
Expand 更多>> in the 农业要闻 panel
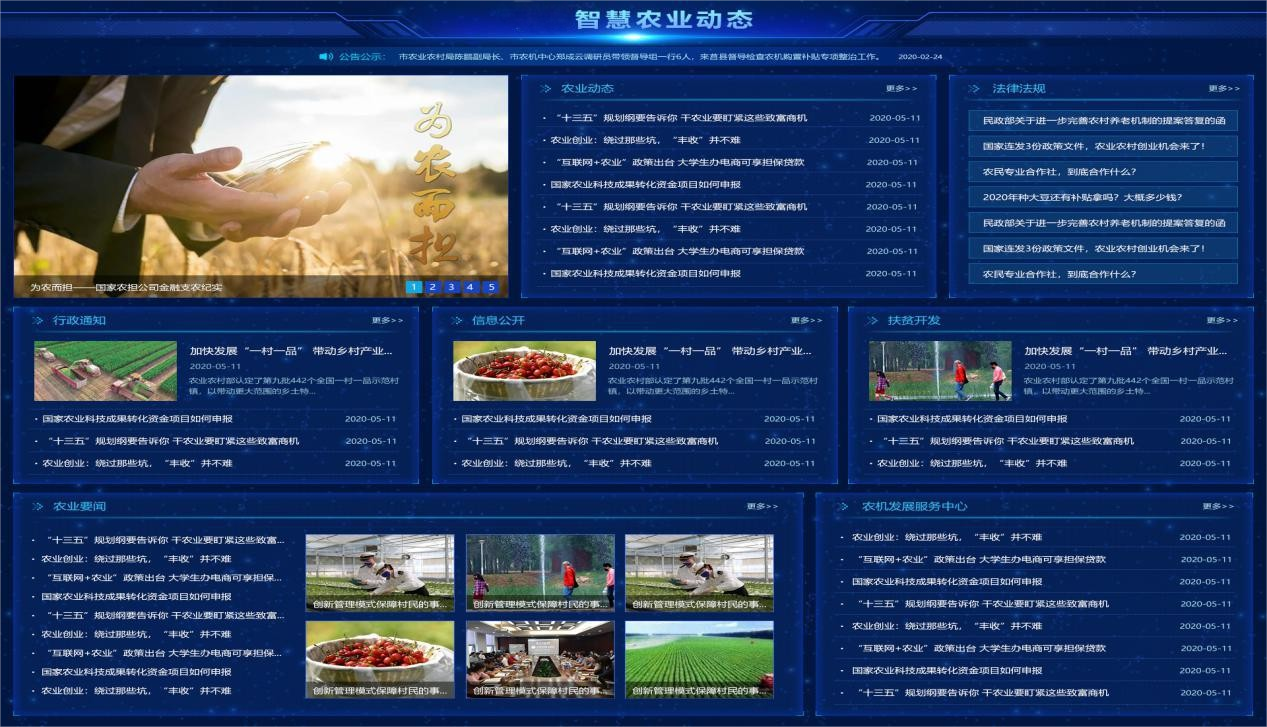762,507
